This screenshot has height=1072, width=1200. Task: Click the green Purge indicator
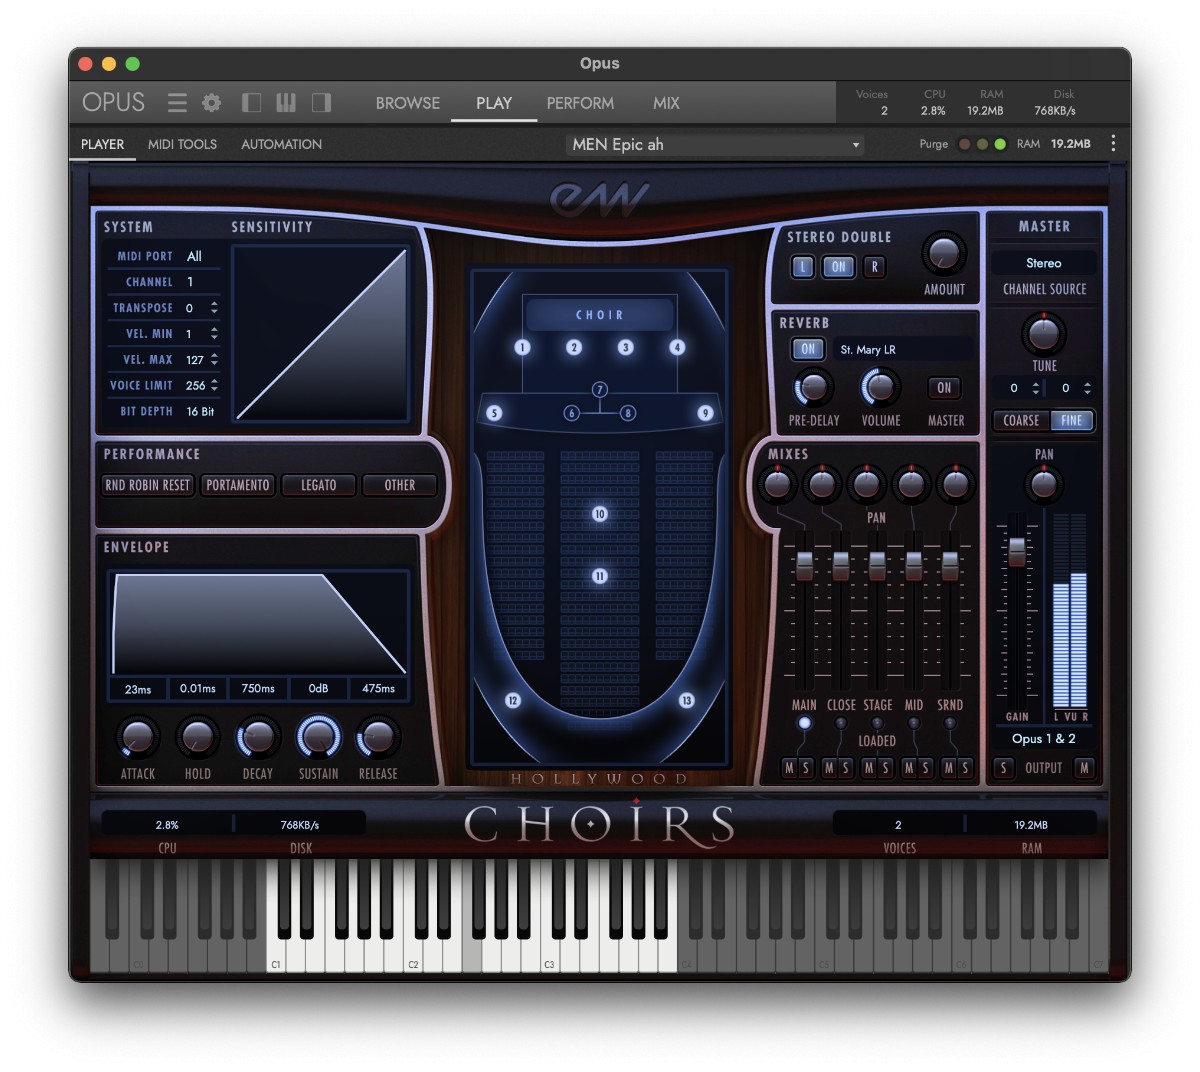pos(1000,144)
